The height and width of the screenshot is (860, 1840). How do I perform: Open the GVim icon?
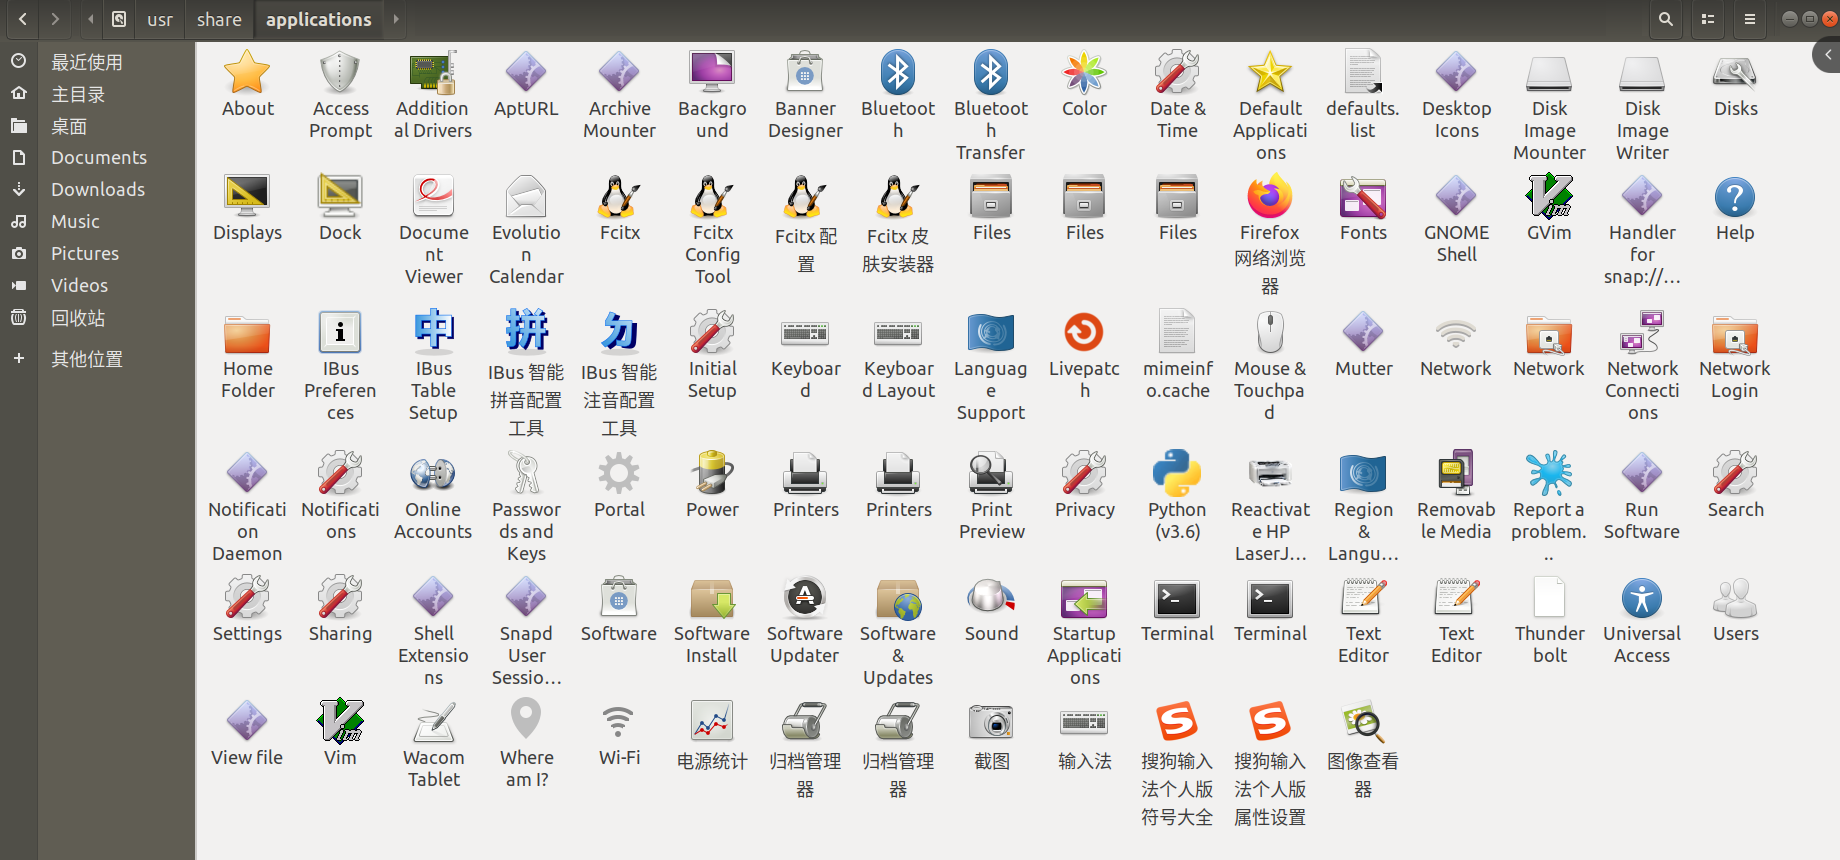[x=1549, y=197]
